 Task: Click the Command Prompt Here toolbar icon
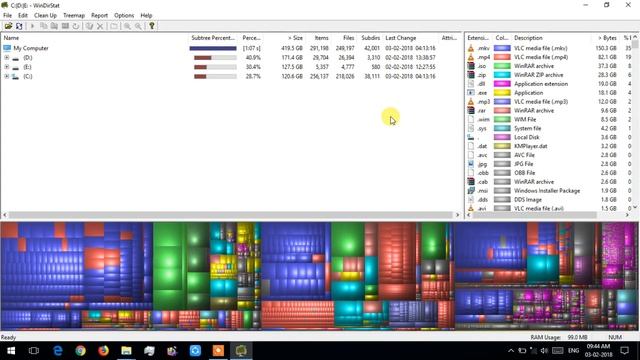click(x=65, y=26)
